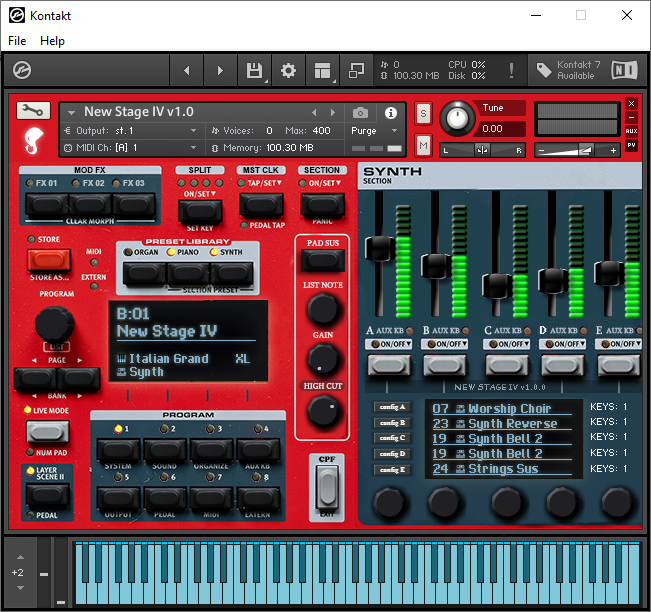This screenshot has width=651, height=612.
Task: Solo the instrument with S button
Action: click(423, 113)
